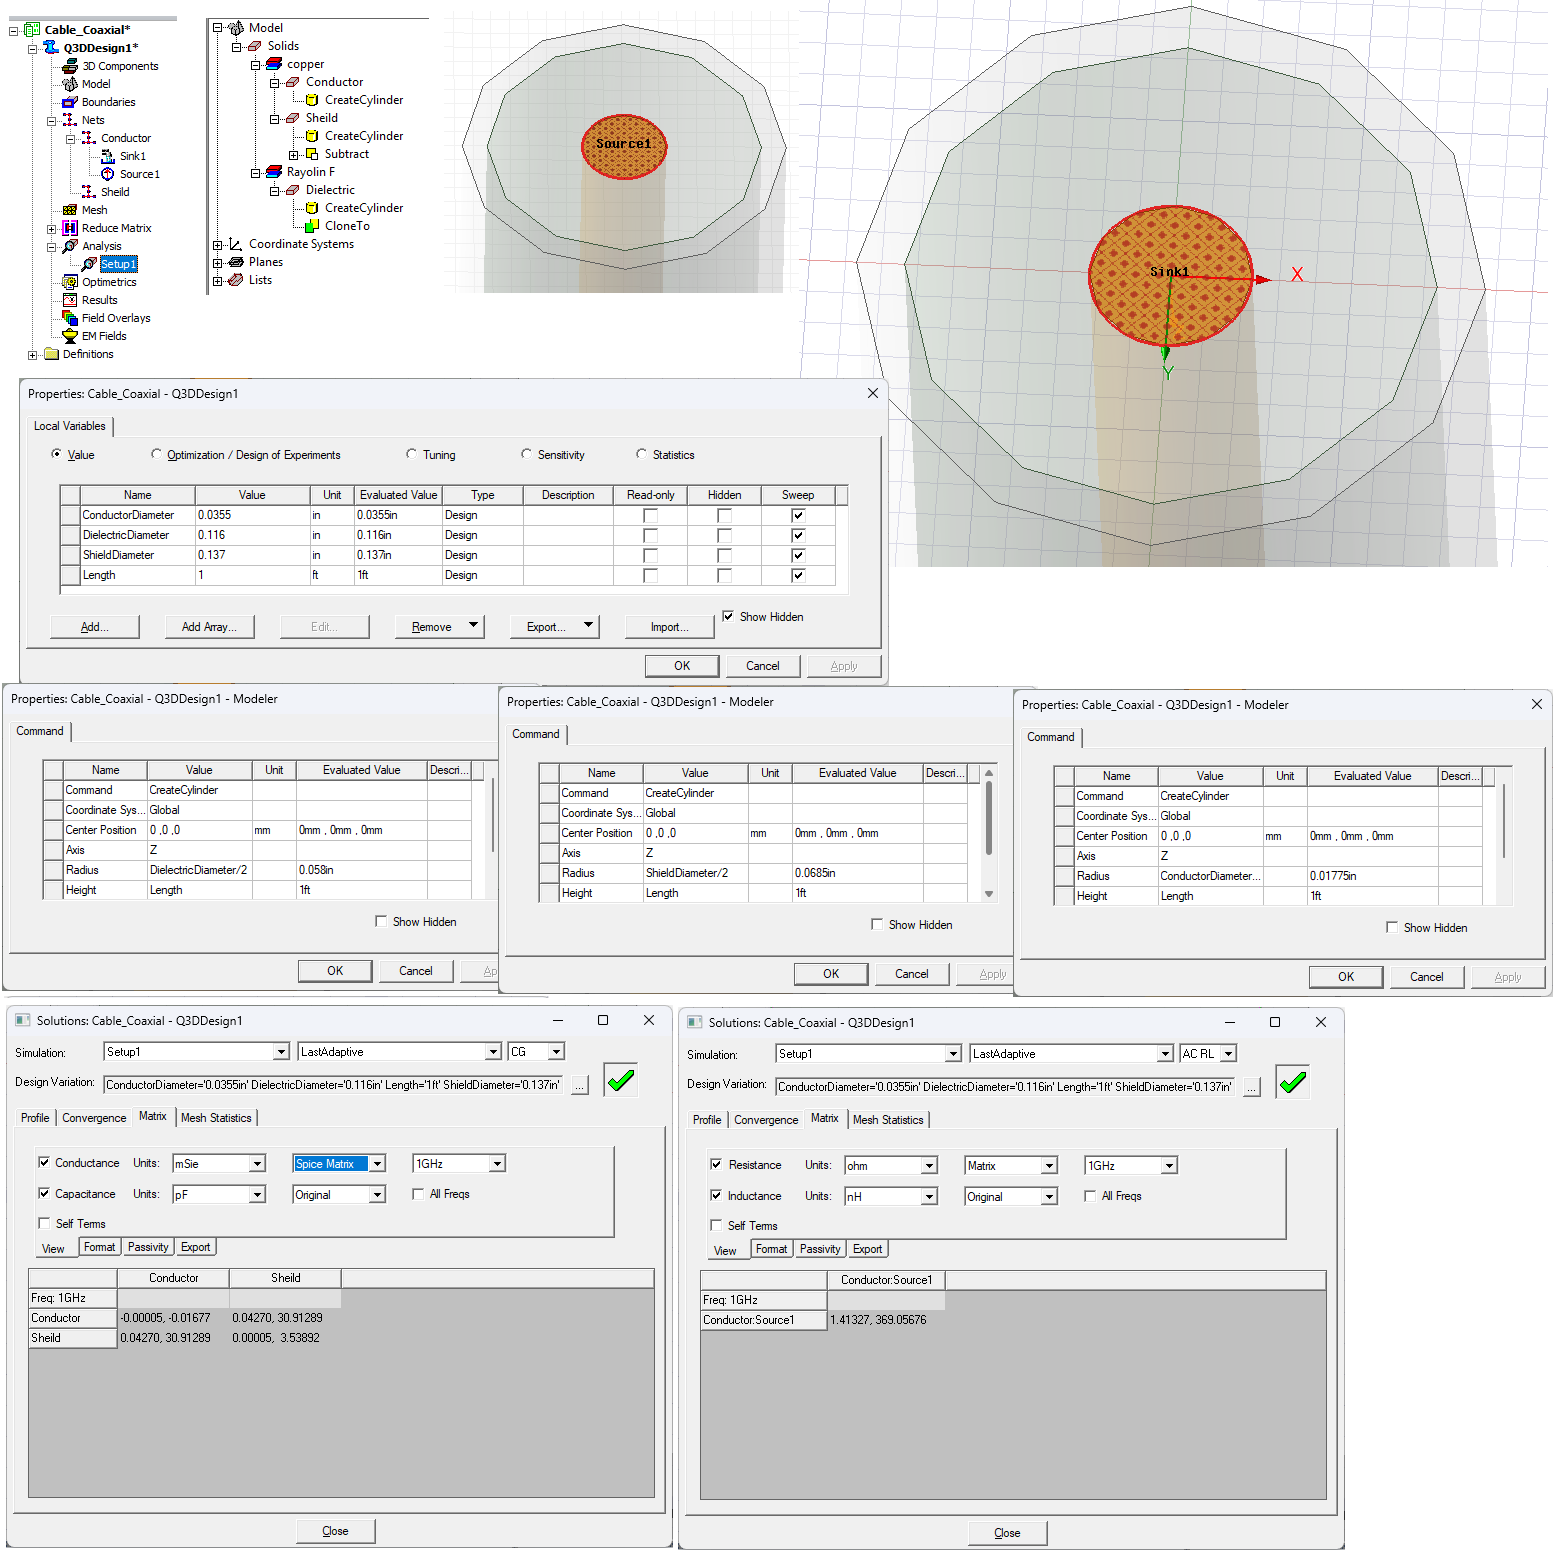This screenshot has width=1553, height=1558.
Task: Click the Add Array... button
Action: (208, 627)
